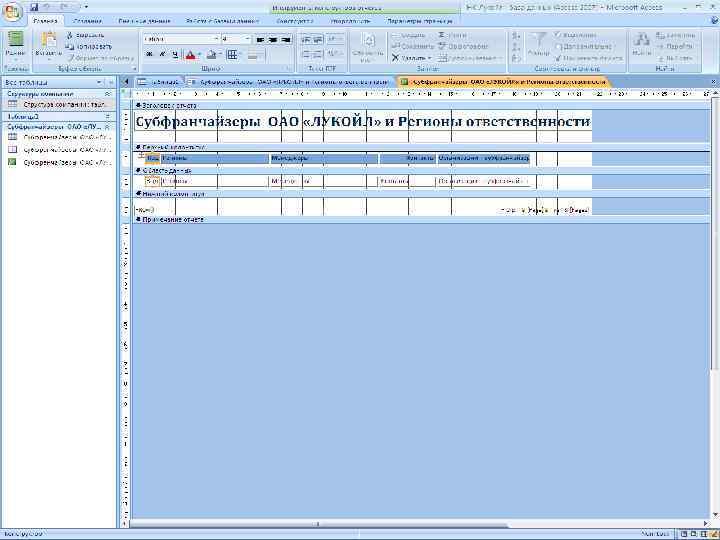Click the Сохранить record button
Image resolution: width=720 pixels, height=540 pixels.
(x=412, y=46)
